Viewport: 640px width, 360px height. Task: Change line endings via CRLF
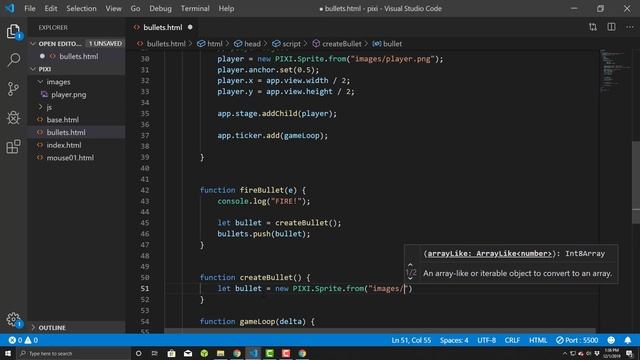(512, 340)
